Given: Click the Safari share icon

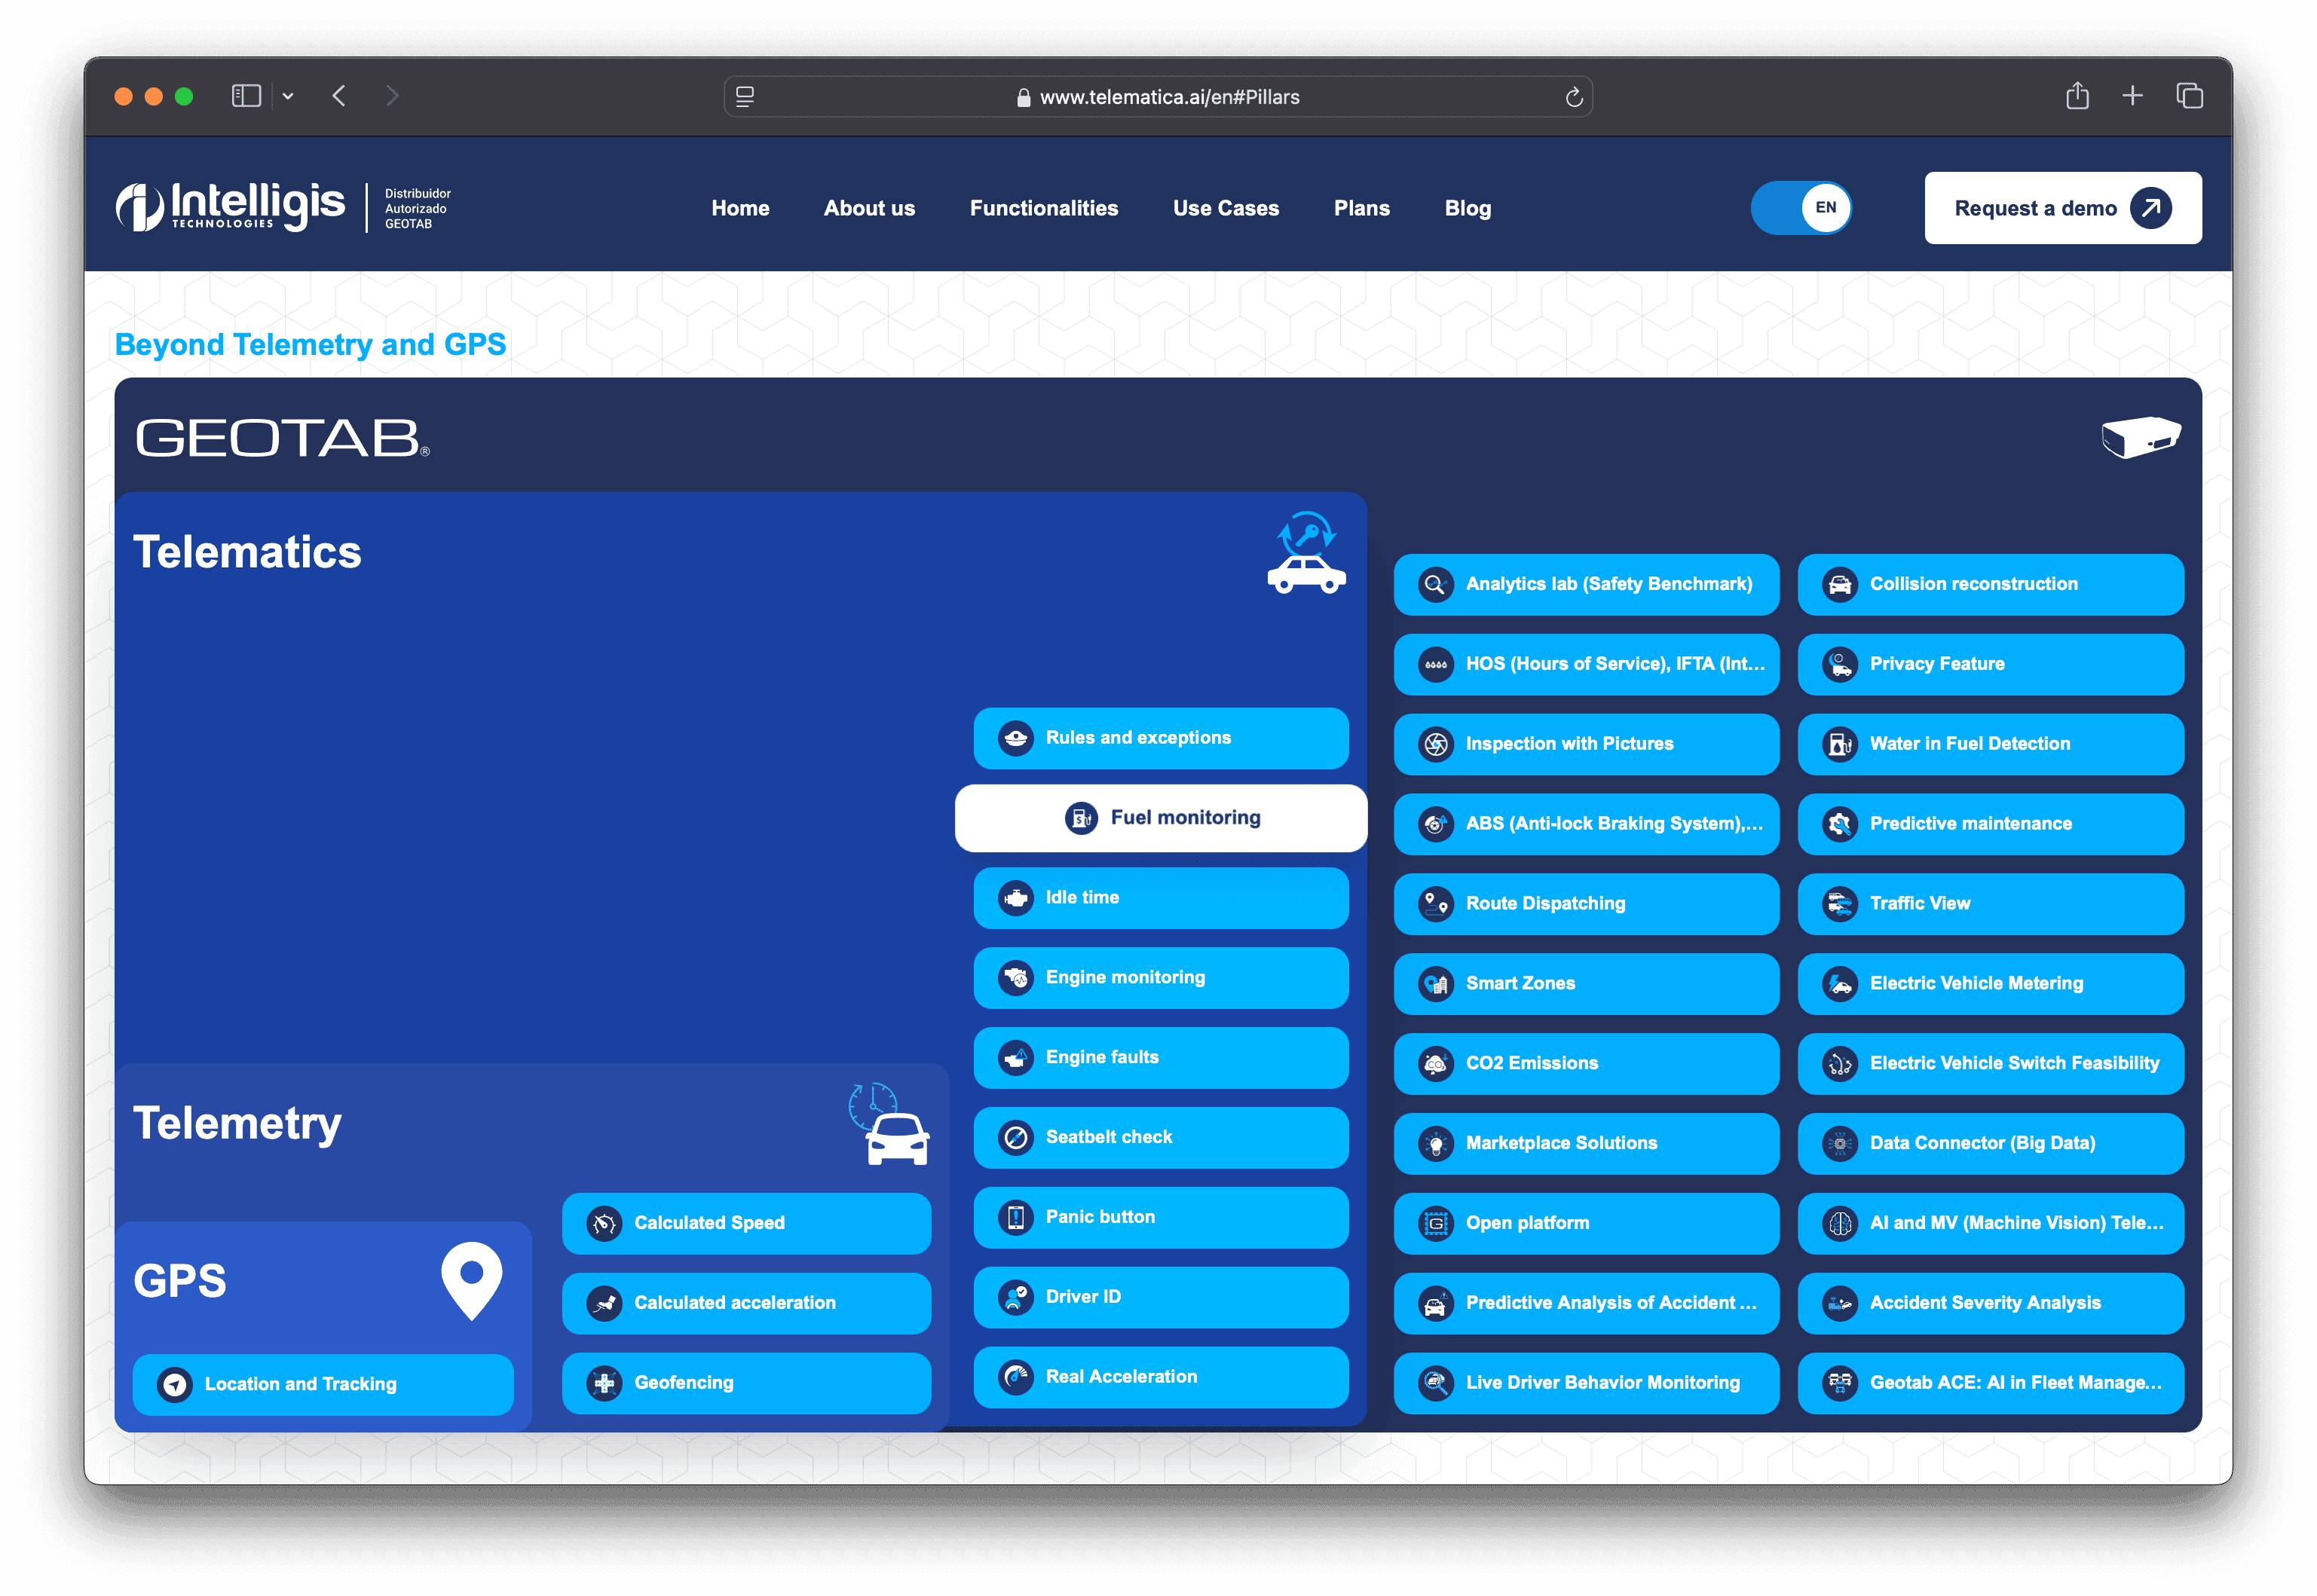Looking at the screenshot, I should (x=2077, y=95).
